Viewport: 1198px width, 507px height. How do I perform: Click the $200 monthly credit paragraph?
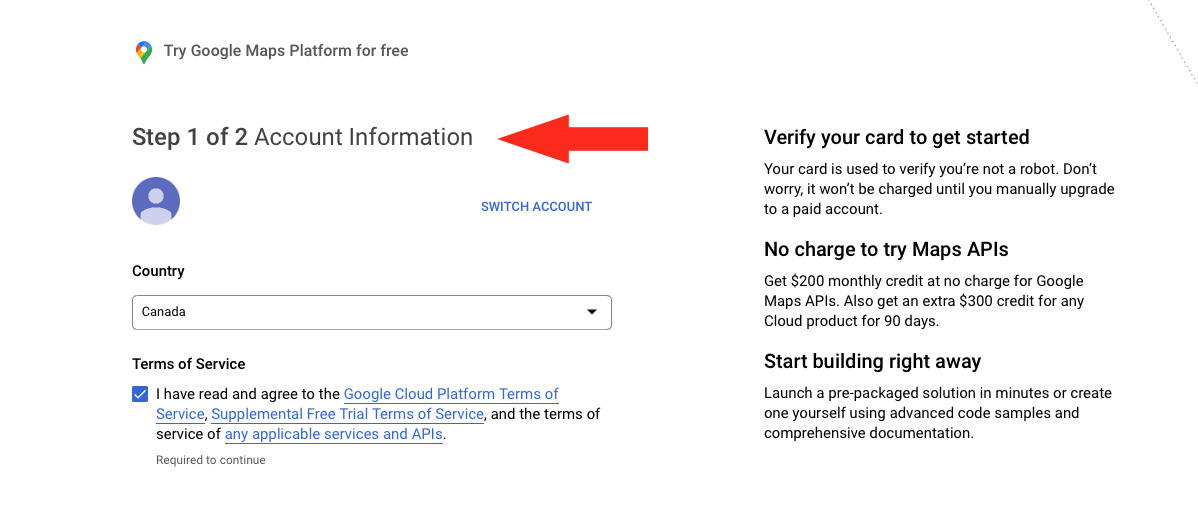coord(923,301)
